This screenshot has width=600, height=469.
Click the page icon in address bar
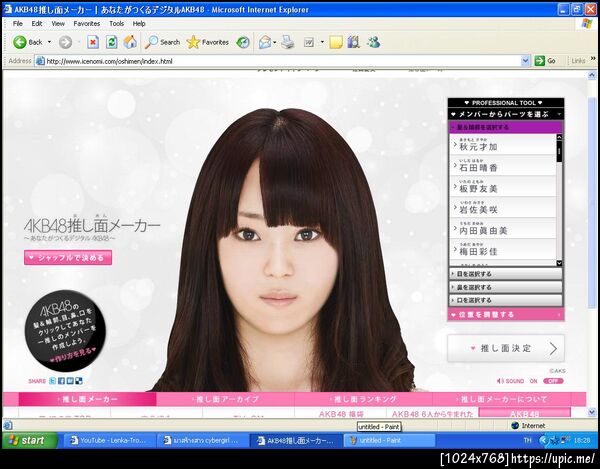[40, 61]
